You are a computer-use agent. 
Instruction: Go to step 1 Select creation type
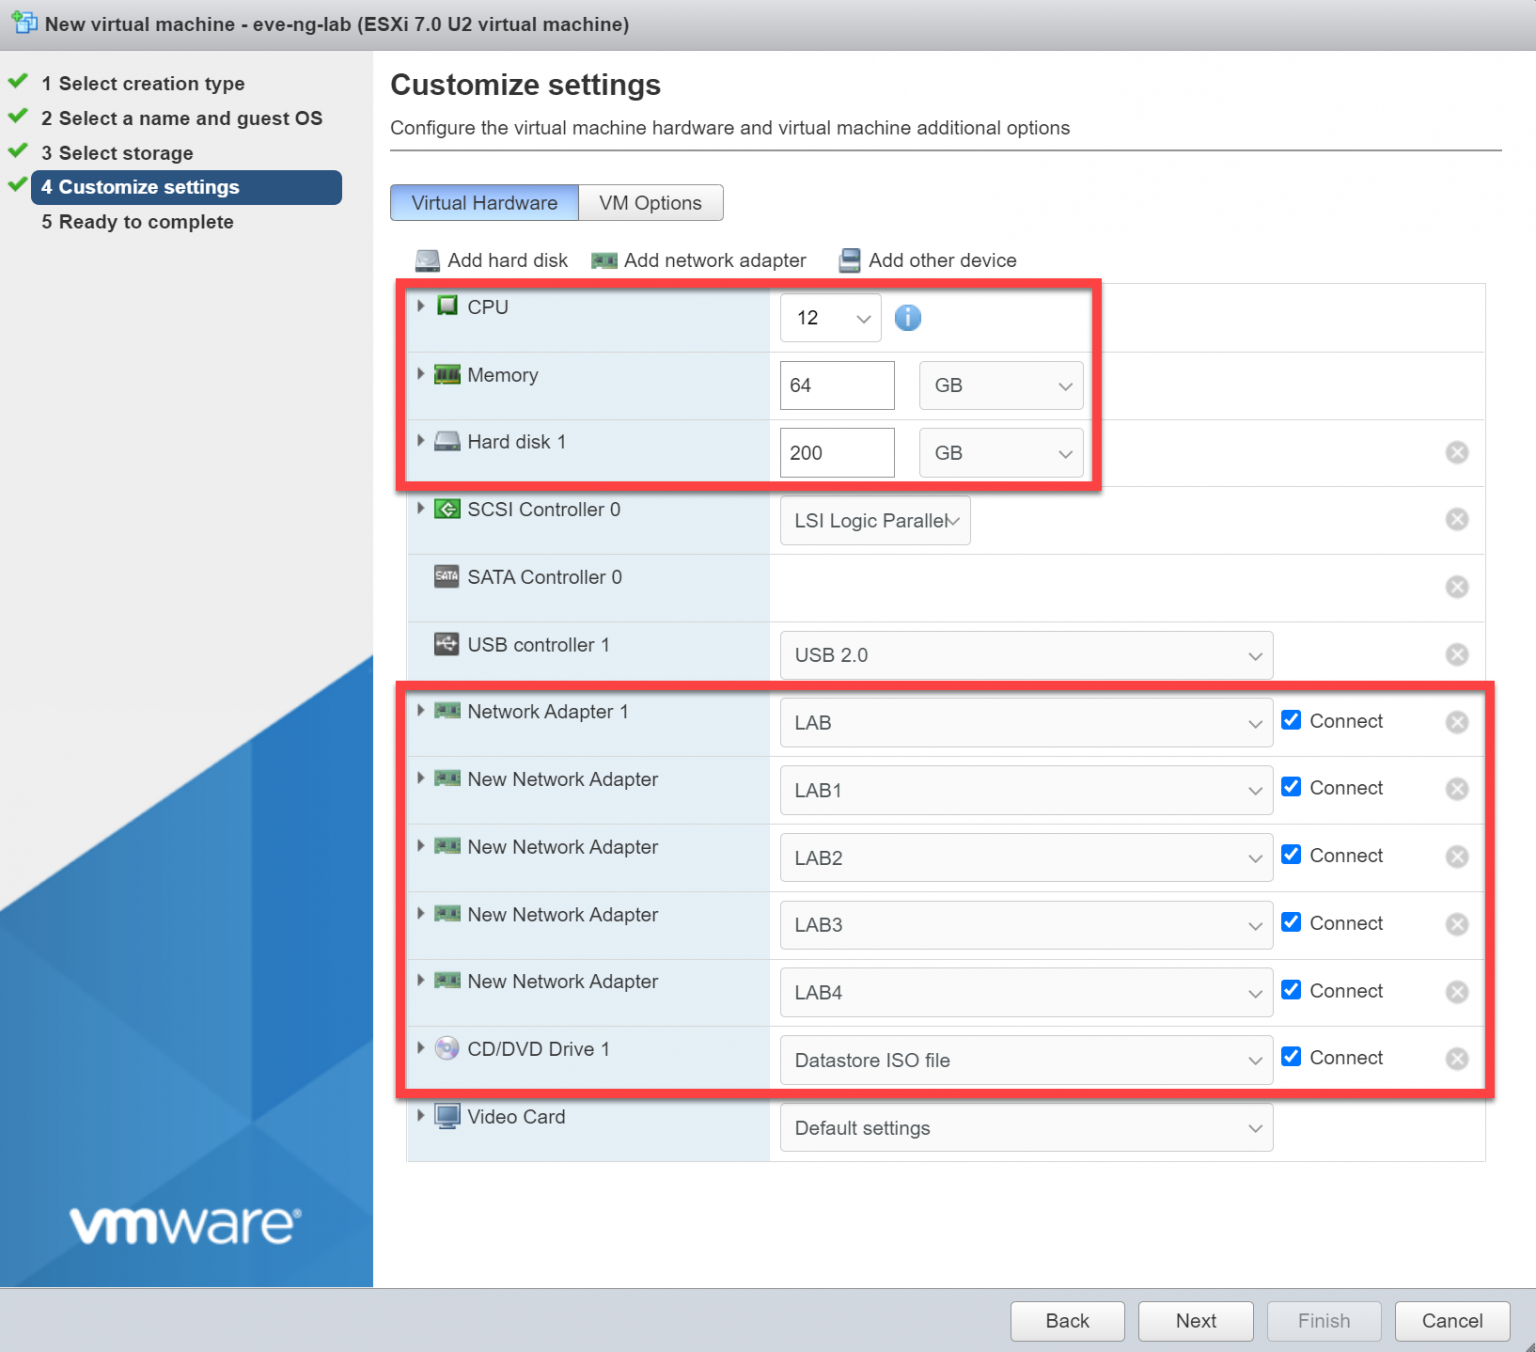tap(143, 84)
